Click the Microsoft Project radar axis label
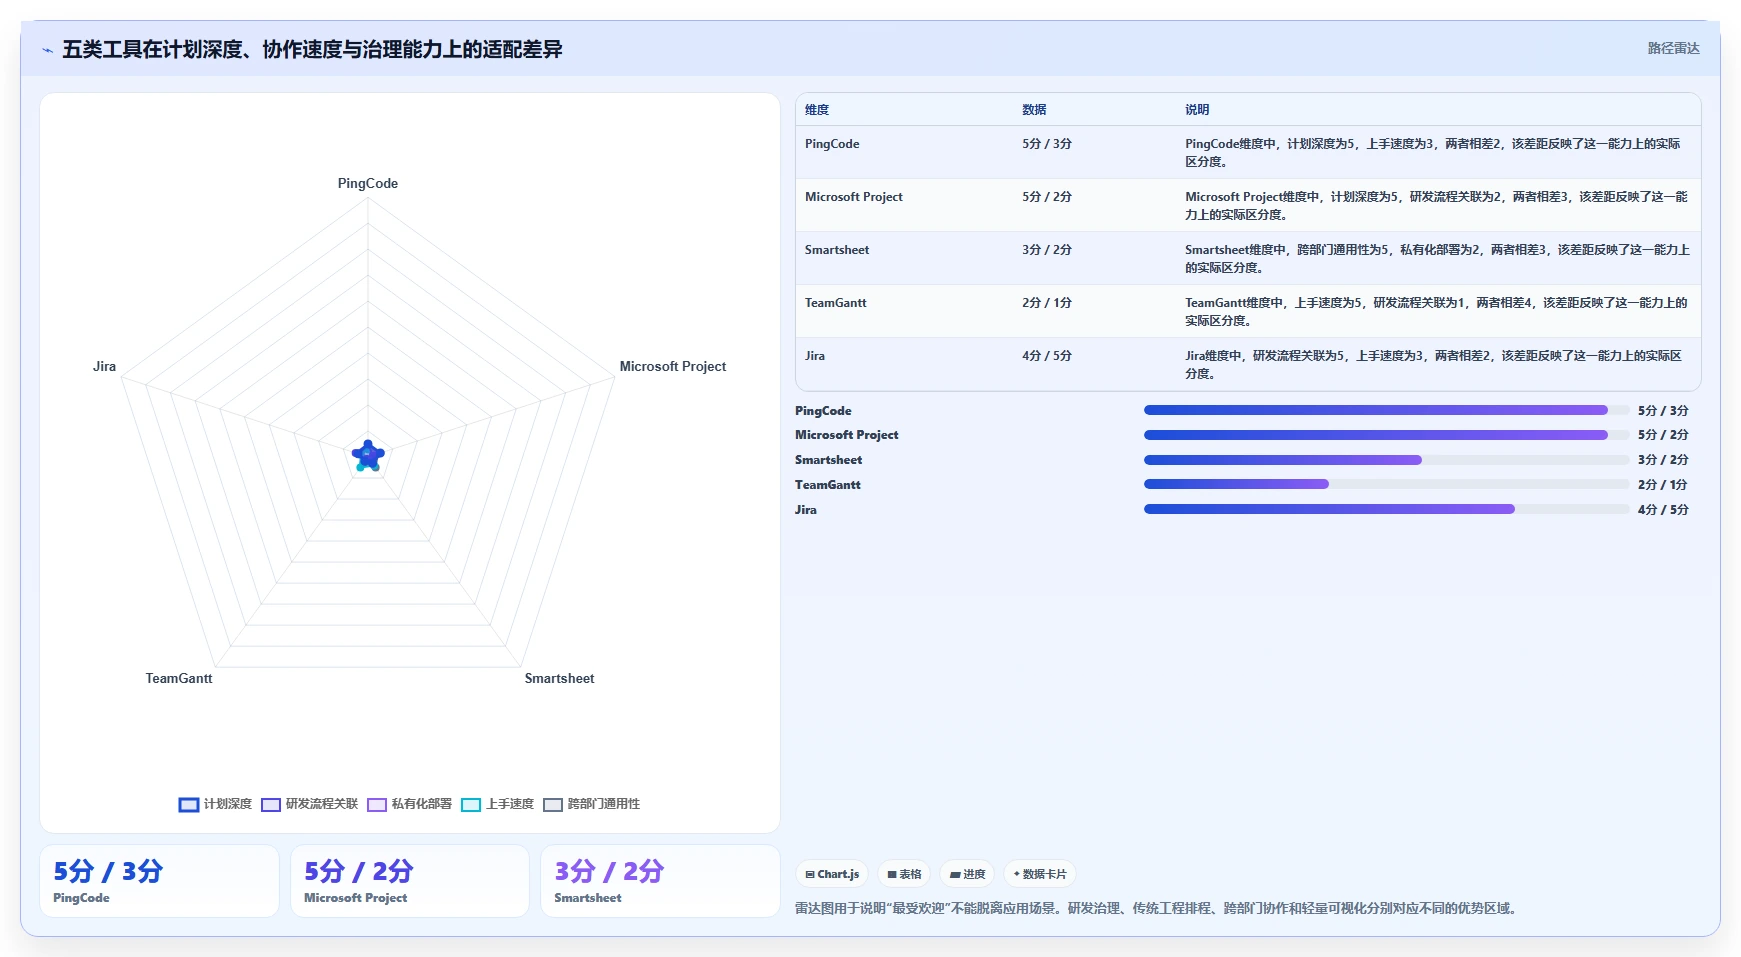 [x=673, y=367]
